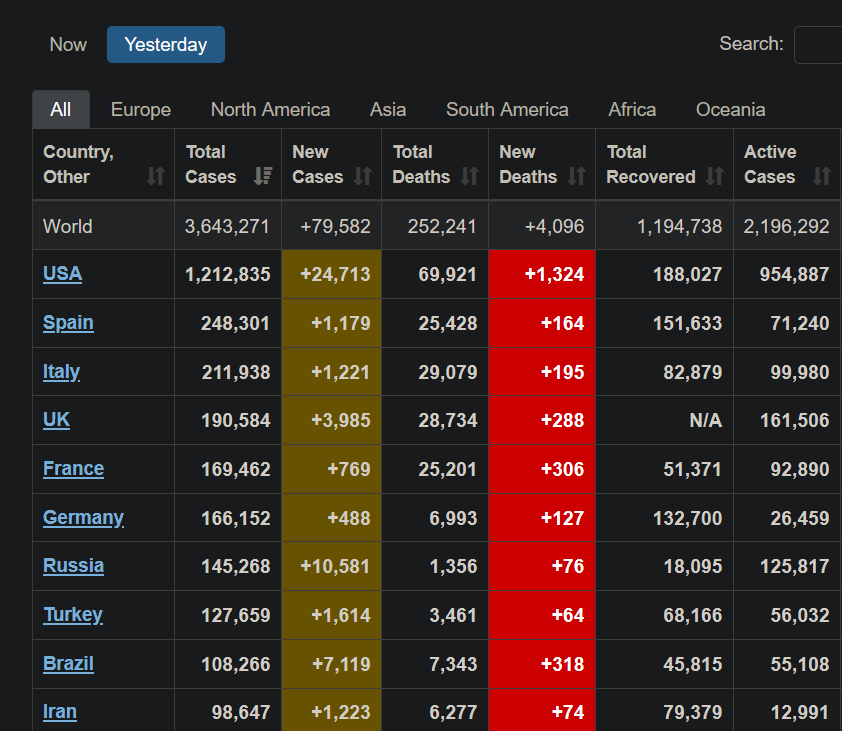Click UK new cases +3,985
Viewport: 842px width, 731px height.
(x=341, y=420)
